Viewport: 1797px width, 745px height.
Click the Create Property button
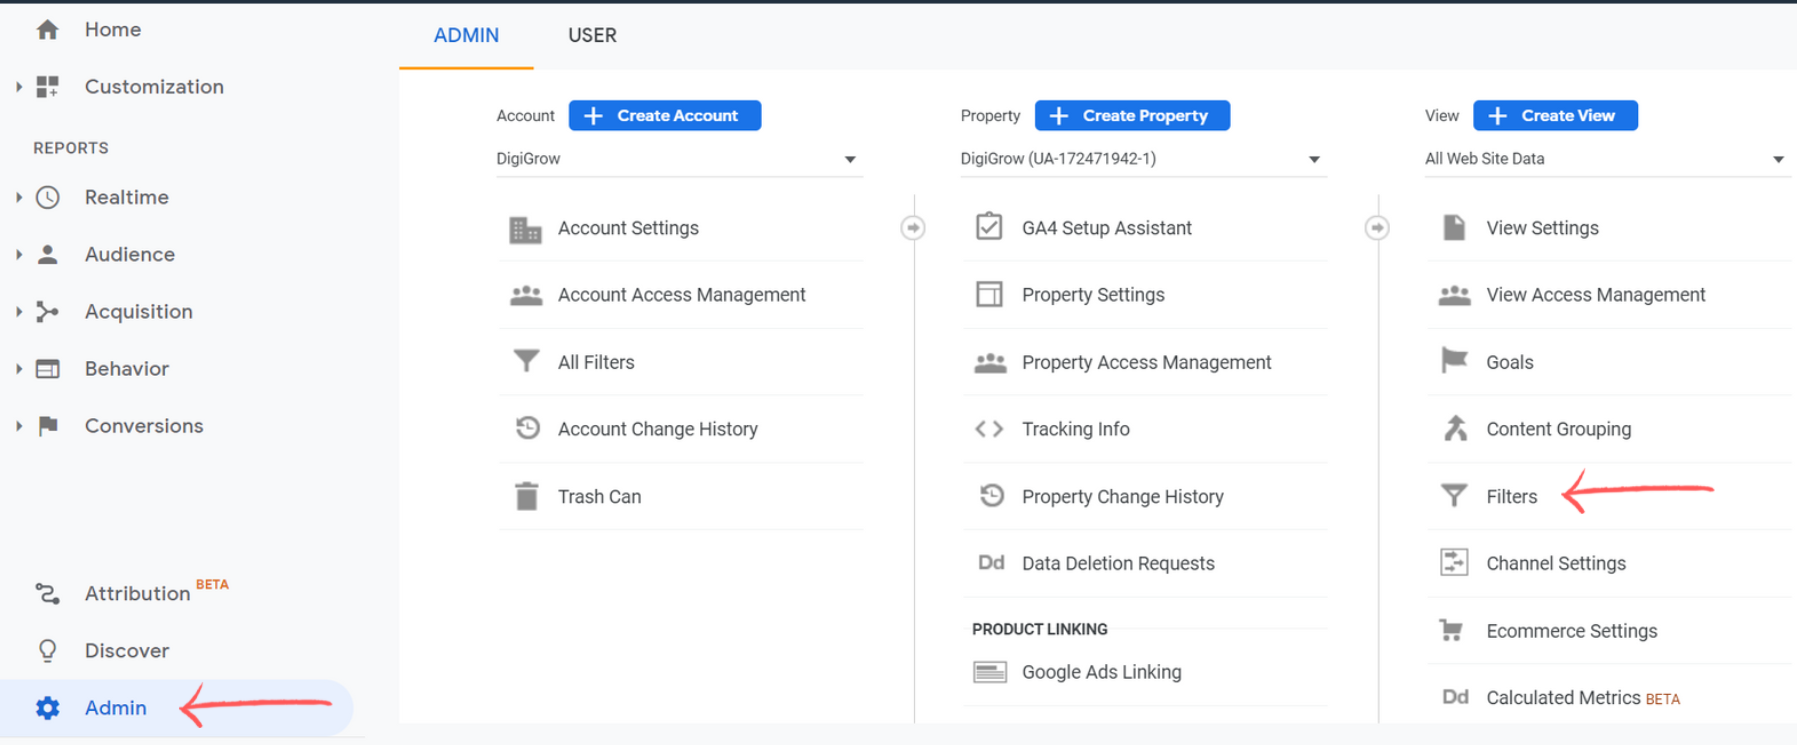point(1132,116)
